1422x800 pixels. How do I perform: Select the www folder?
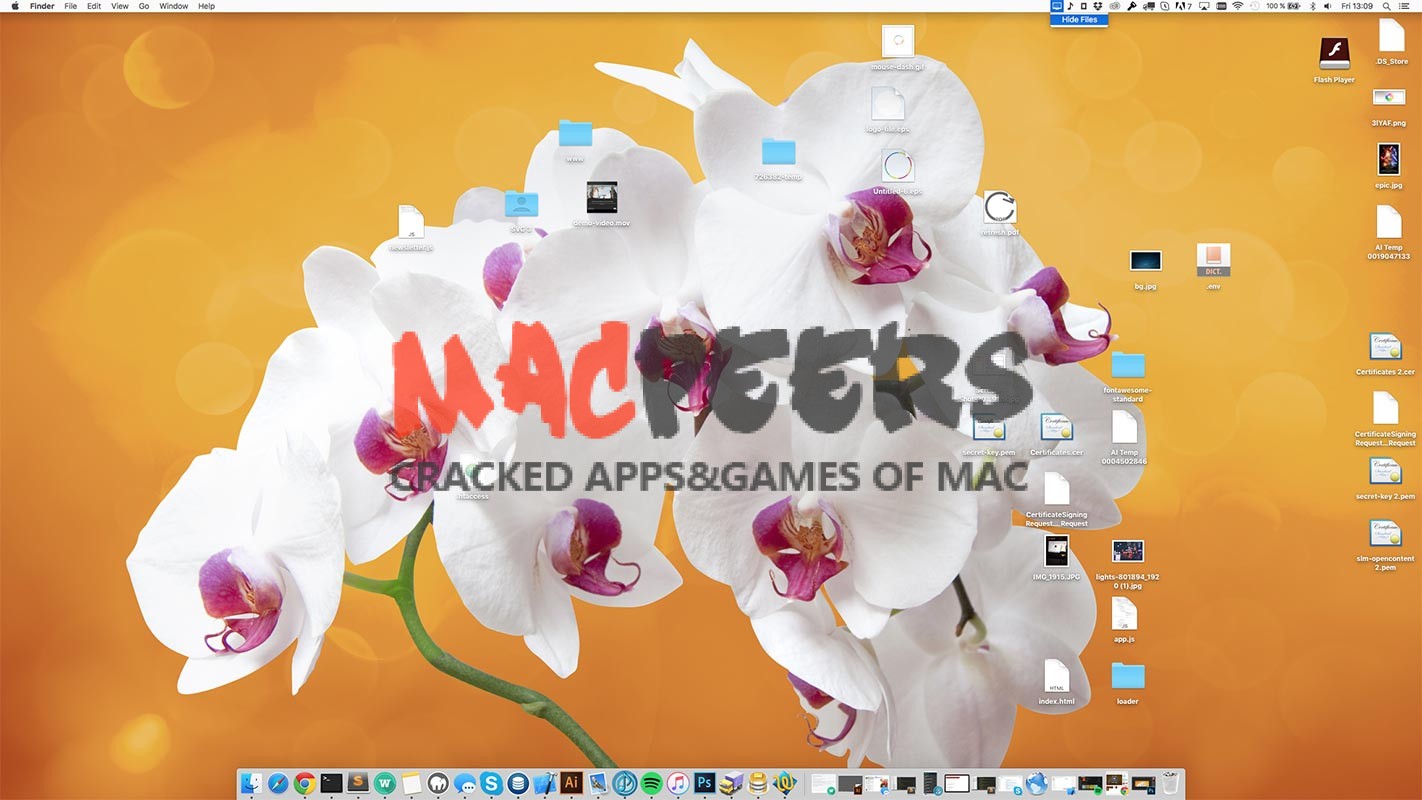(575, 133)
